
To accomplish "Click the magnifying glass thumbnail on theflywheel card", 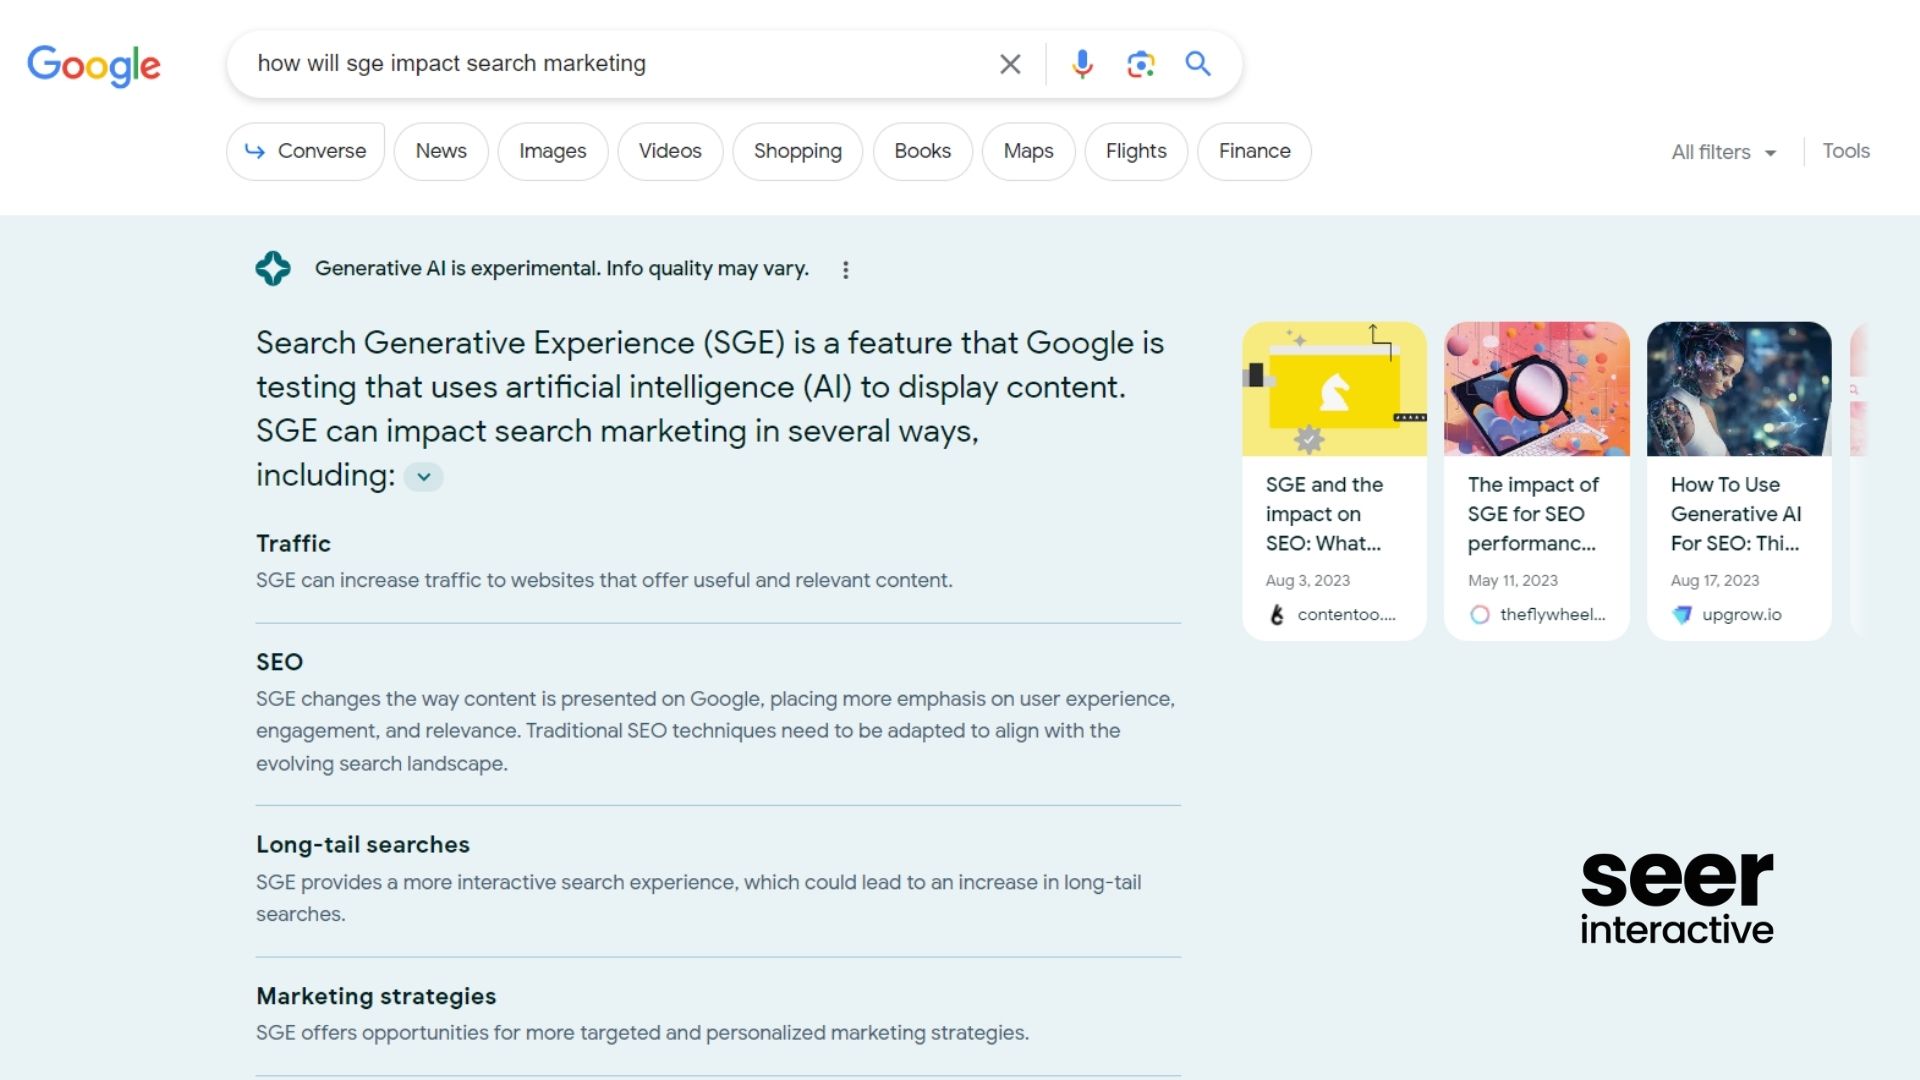I will 1536,389.
